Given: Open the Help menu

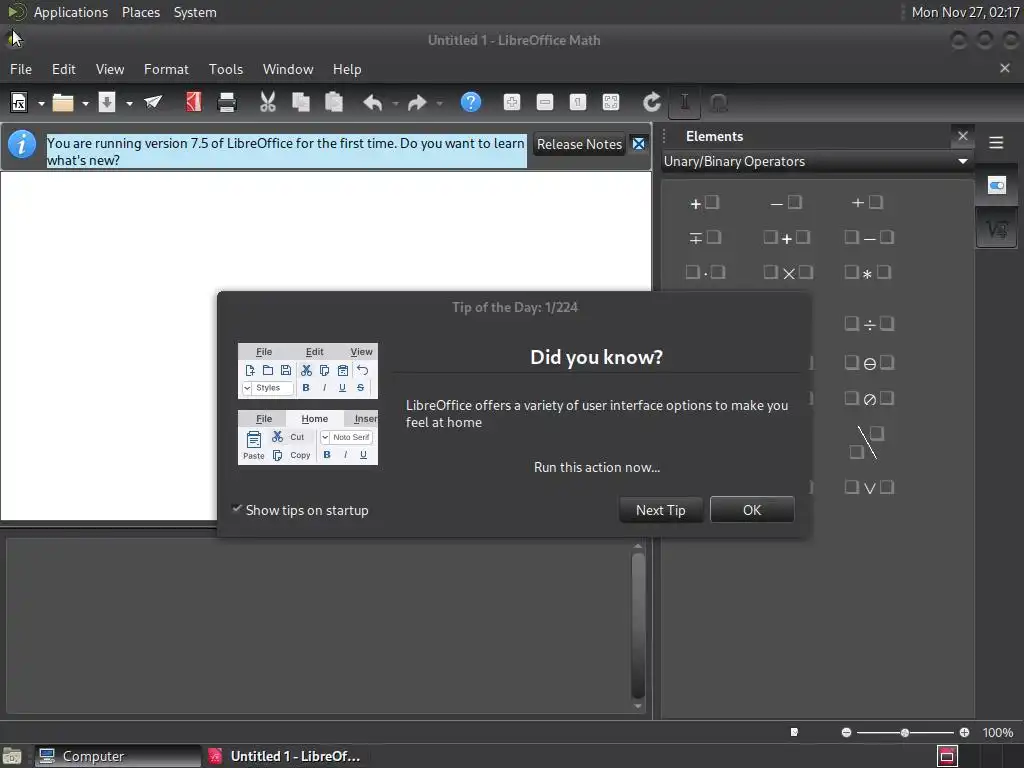Looking at the screenshot, I should pyautogui.click(x=347, y=69).
